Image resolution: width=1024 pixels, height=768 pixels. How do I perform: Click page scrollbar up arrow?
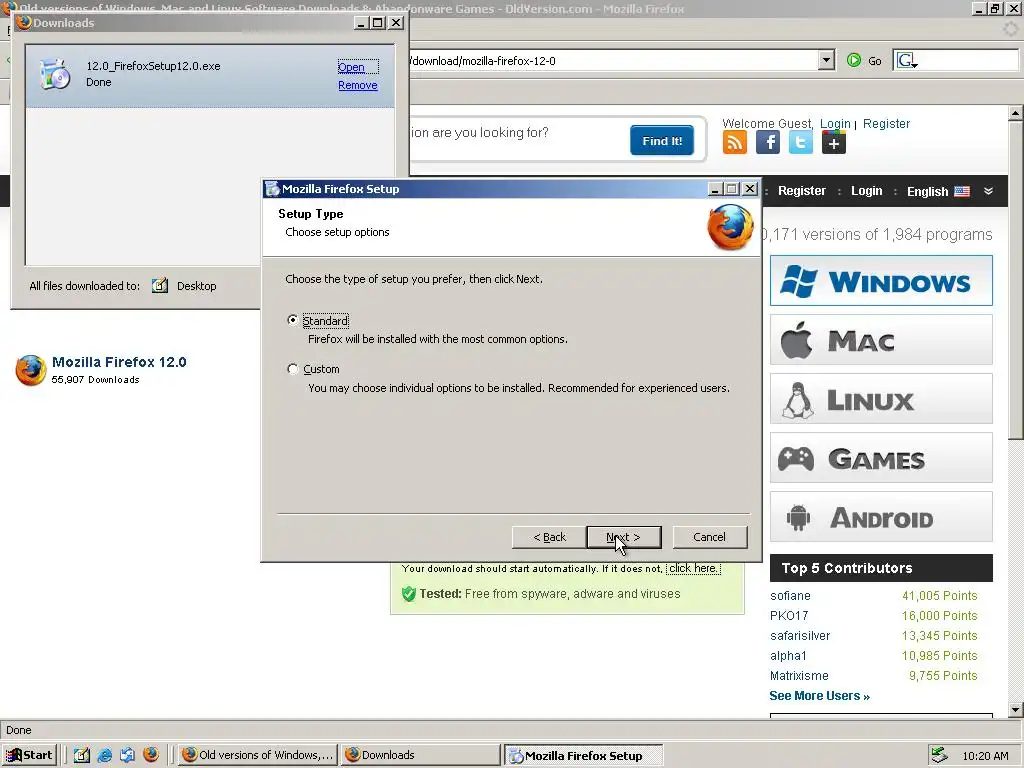(x=1016, y=114)
